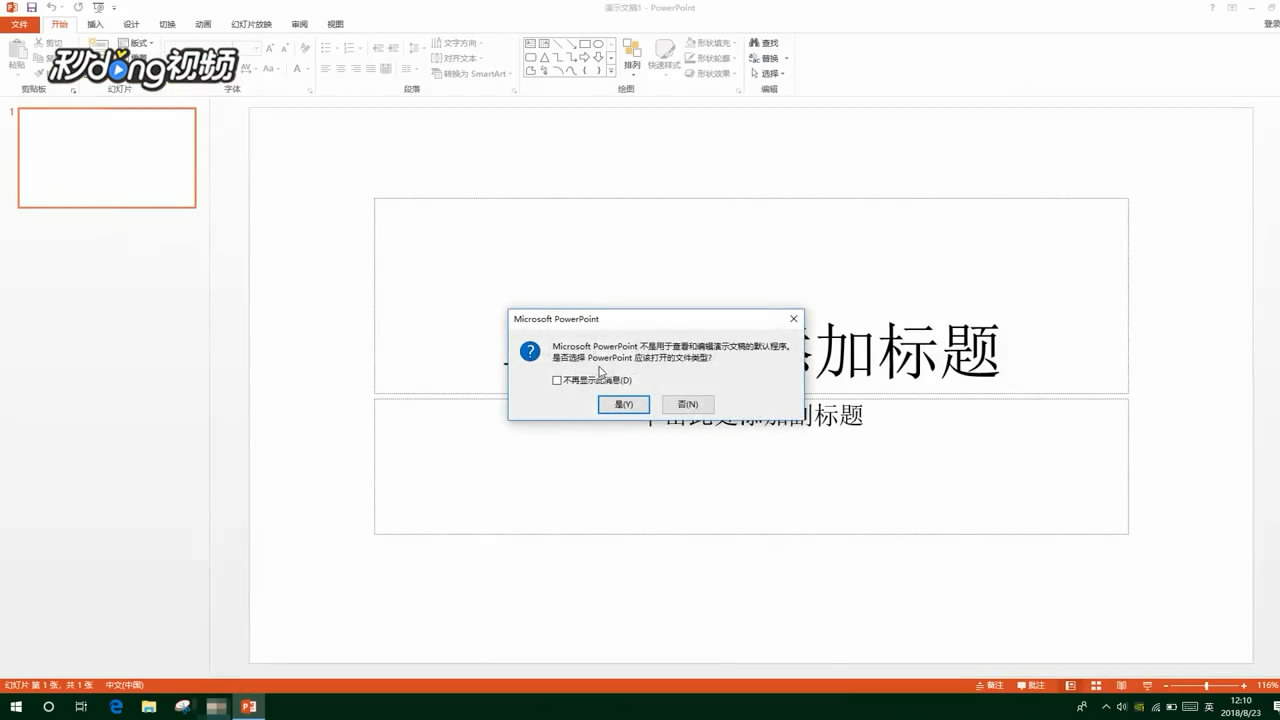
Task: Click 转换为 SmartArt
Action: pos(472,74)
